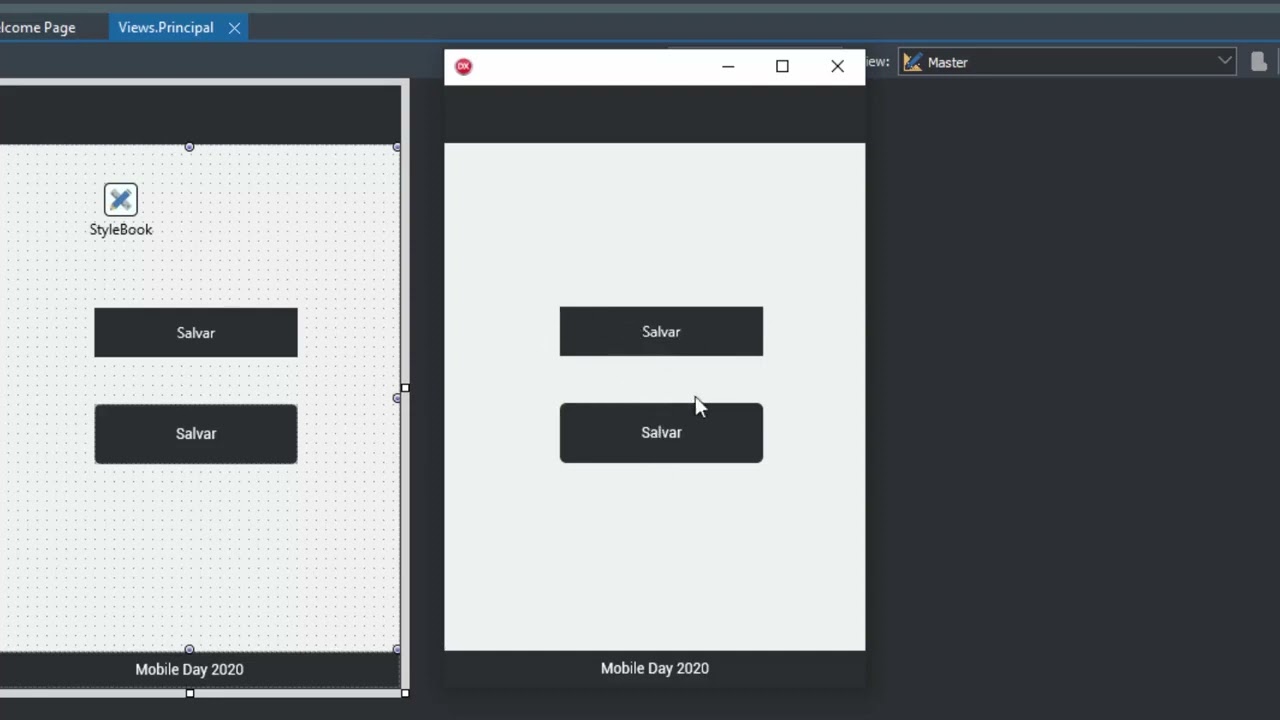Select the dark top toolbar in designer form
1280x720 pixels.
tap(200, 114)
